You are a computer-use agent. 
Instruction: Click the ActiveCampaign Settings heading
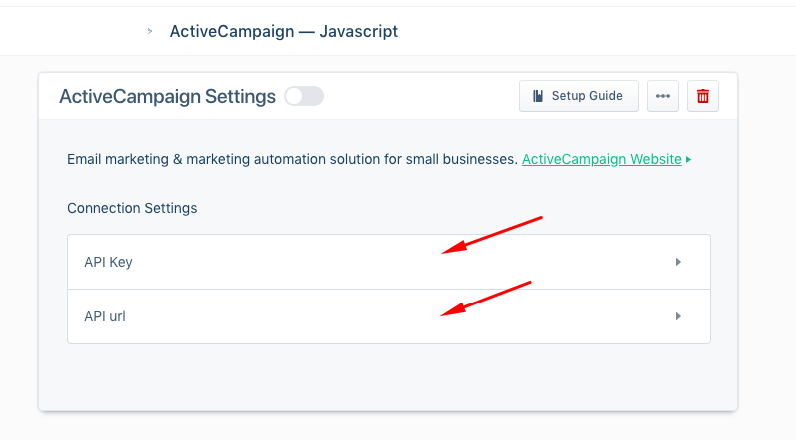point(167,96)
